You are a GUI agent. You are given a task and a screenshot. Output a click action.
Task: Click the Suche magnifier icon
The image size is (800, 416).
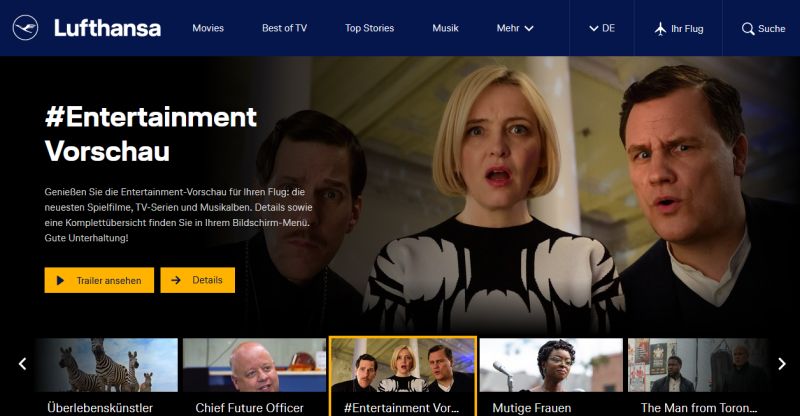748,29
